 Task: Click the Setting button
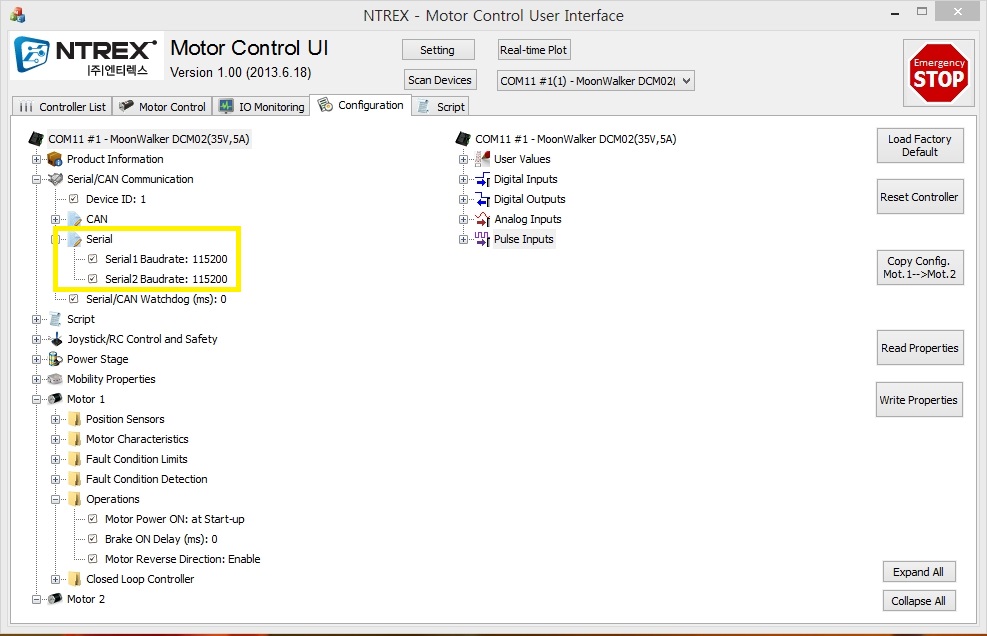438,50
